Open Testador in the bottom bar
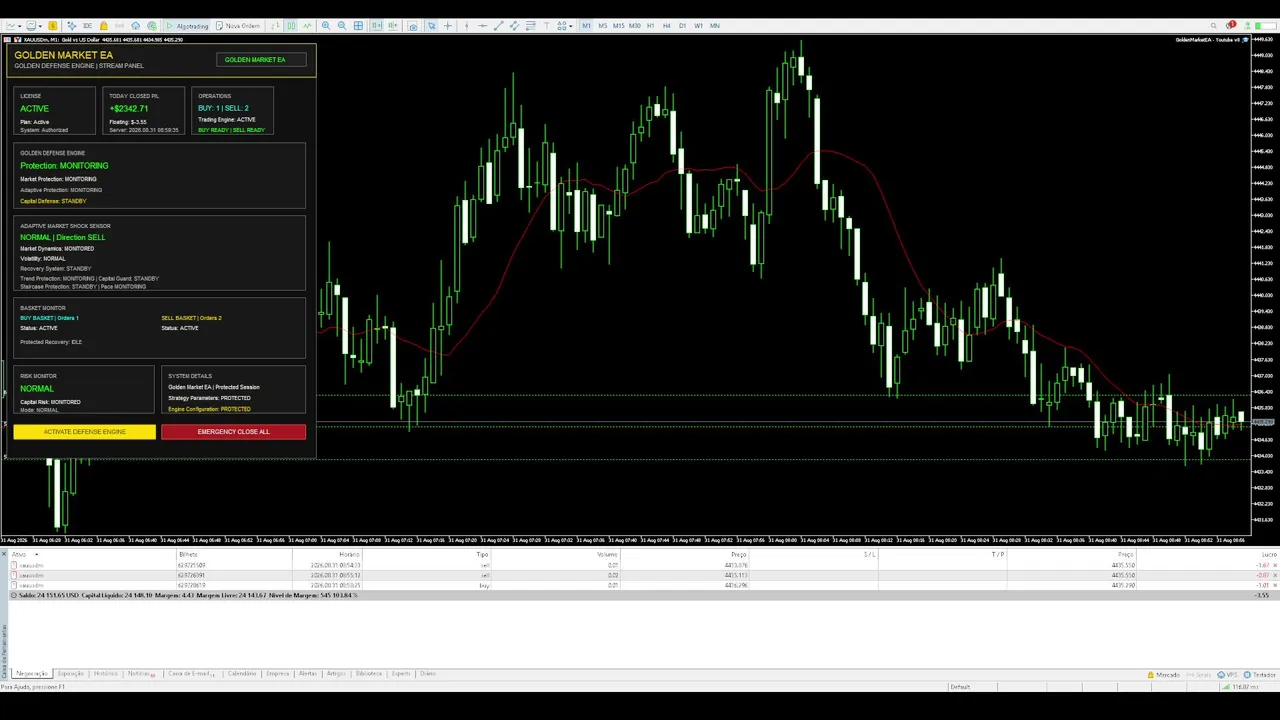 pyautogui.click(x=1260, y=675)
